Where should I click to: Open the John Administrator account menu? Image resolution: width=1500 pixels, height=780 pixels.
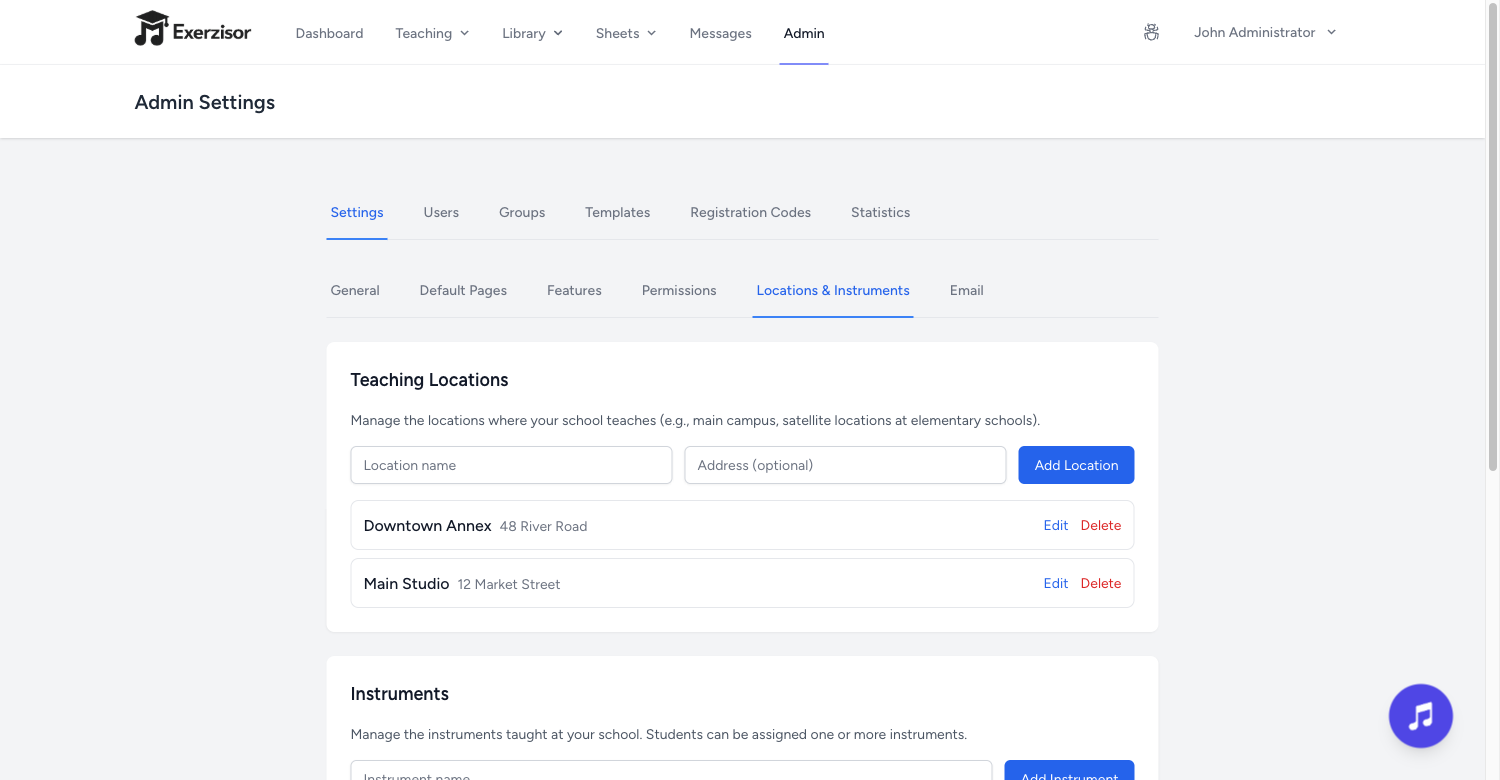pos(1265,33)
